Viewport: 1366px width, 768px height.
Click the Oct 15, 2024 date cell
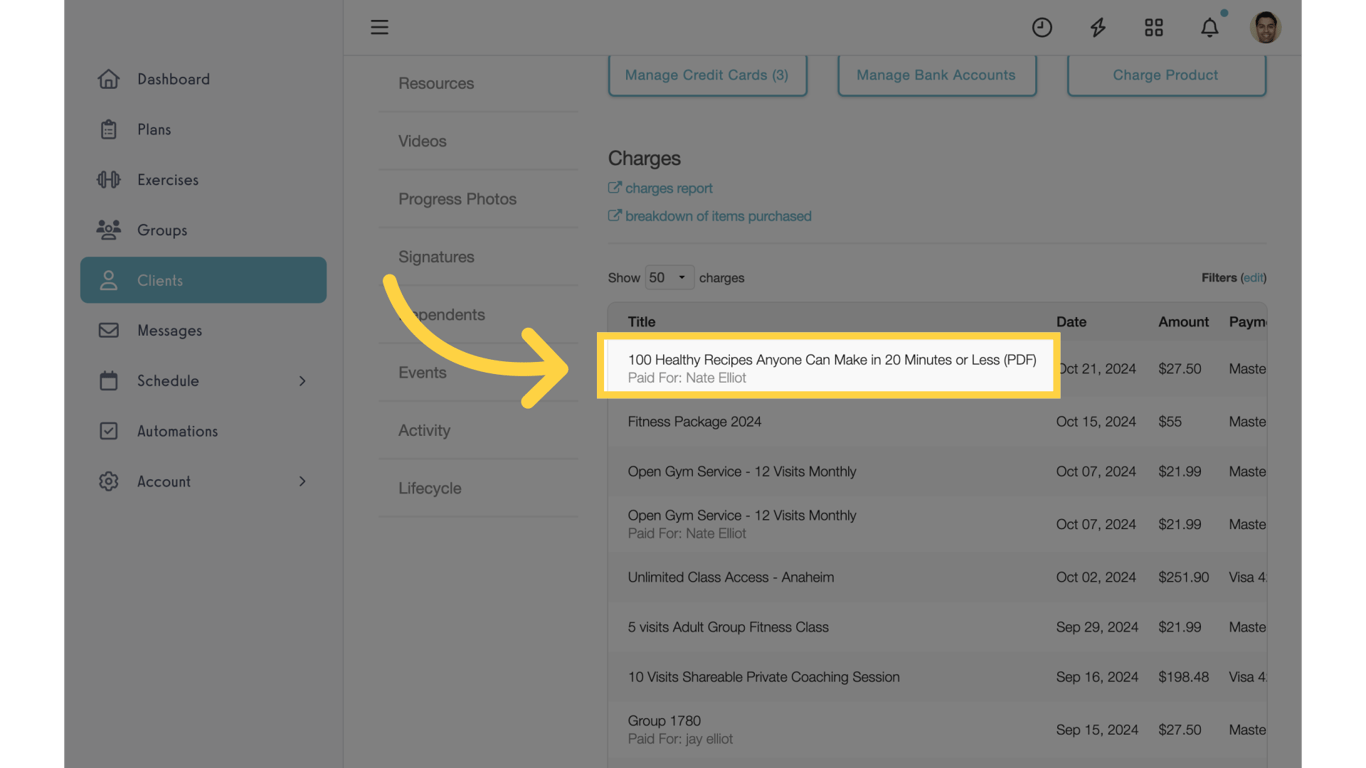tap(1096, 422)
